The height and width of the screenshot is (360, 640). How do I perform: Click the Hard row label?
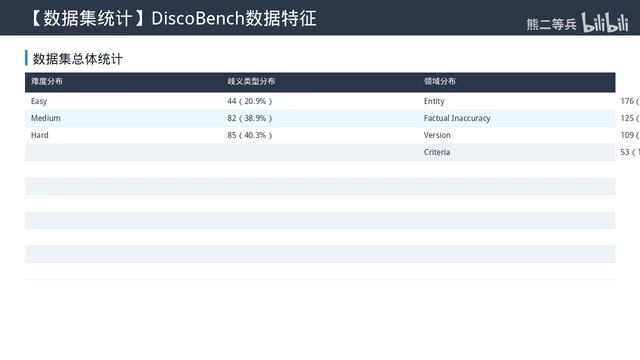(40, 135)
